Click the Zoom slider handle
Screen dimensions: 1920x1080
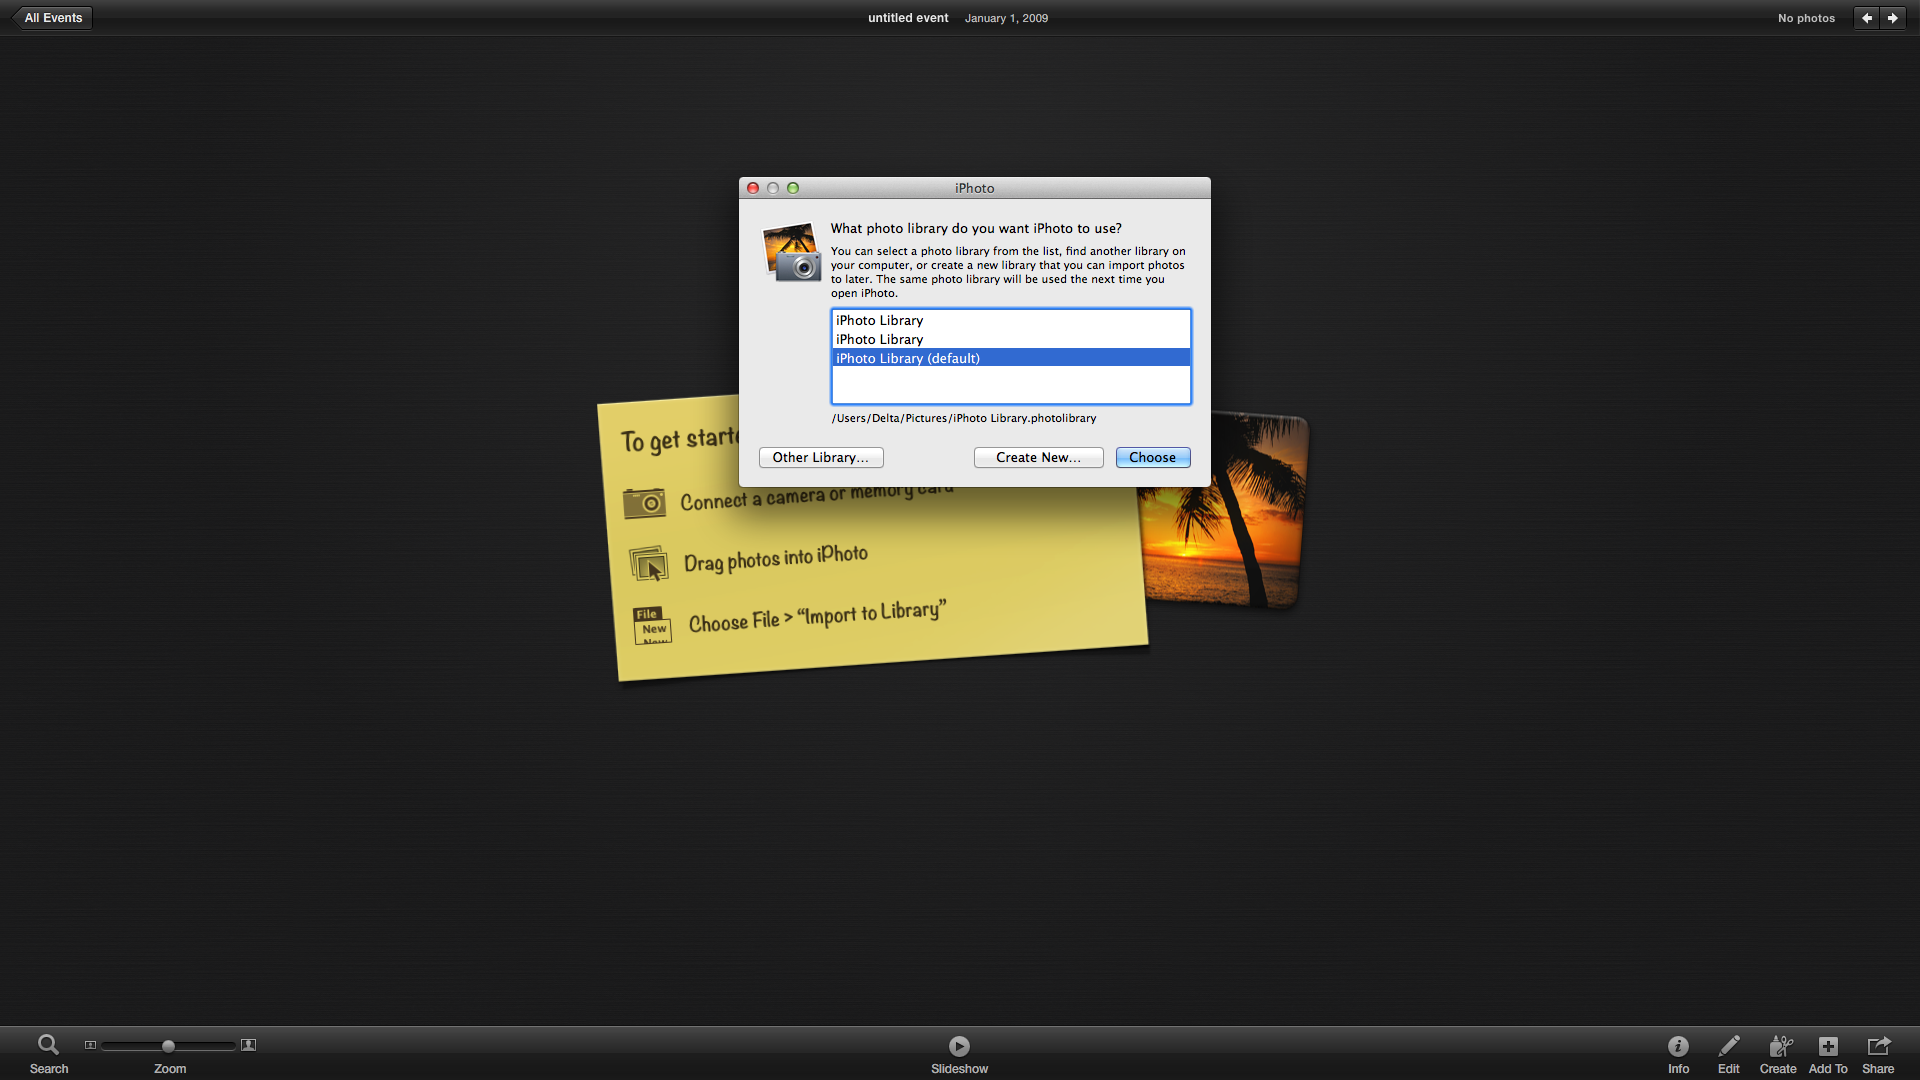pos(168,1046)
